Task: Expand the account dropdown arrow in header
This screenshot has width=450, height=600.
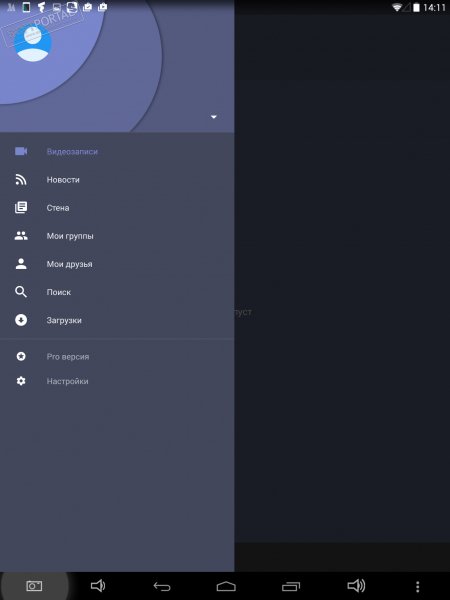Action: 214,117
